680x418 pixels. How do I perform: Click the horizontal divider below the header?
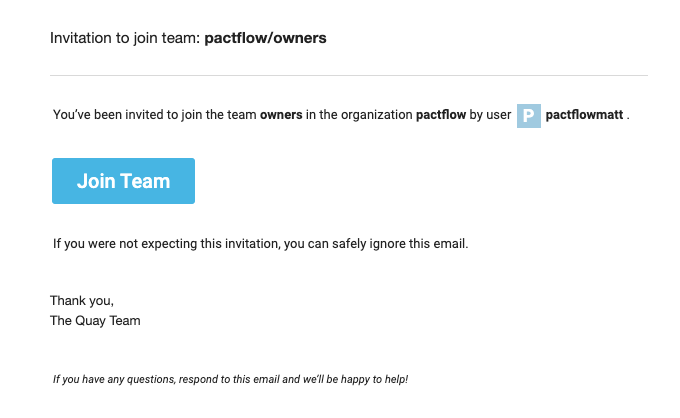click(x=348, y=75)
